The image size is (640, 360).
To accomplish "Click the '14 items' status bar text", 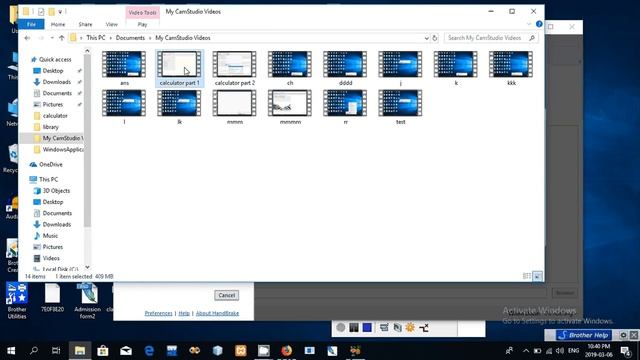I will tap(35, 277).
